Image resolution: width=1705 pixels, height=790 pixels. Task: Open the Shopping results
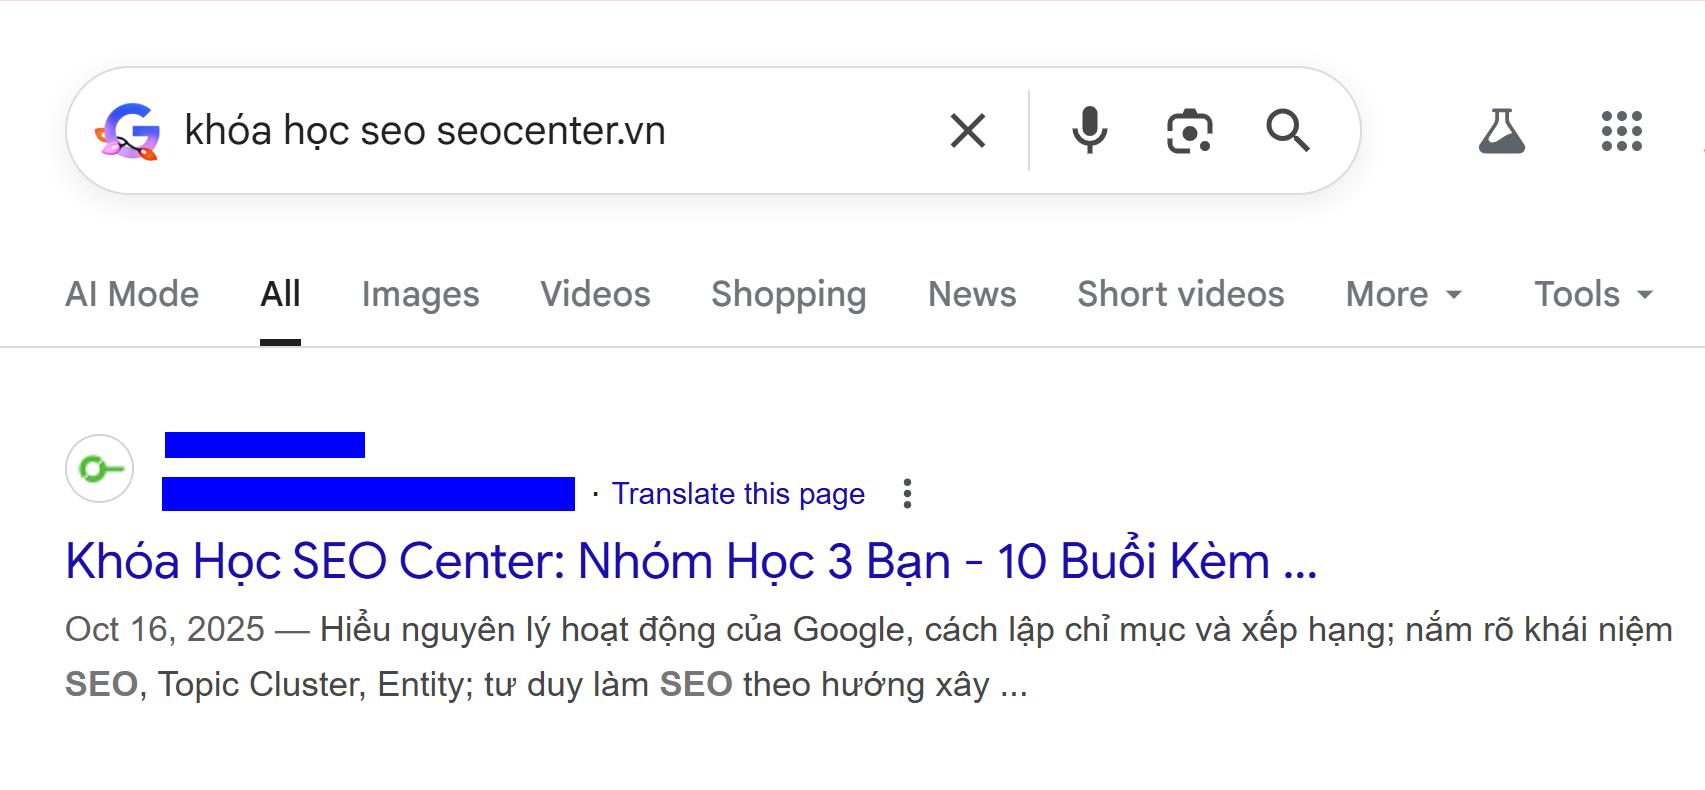click(788, 294)
